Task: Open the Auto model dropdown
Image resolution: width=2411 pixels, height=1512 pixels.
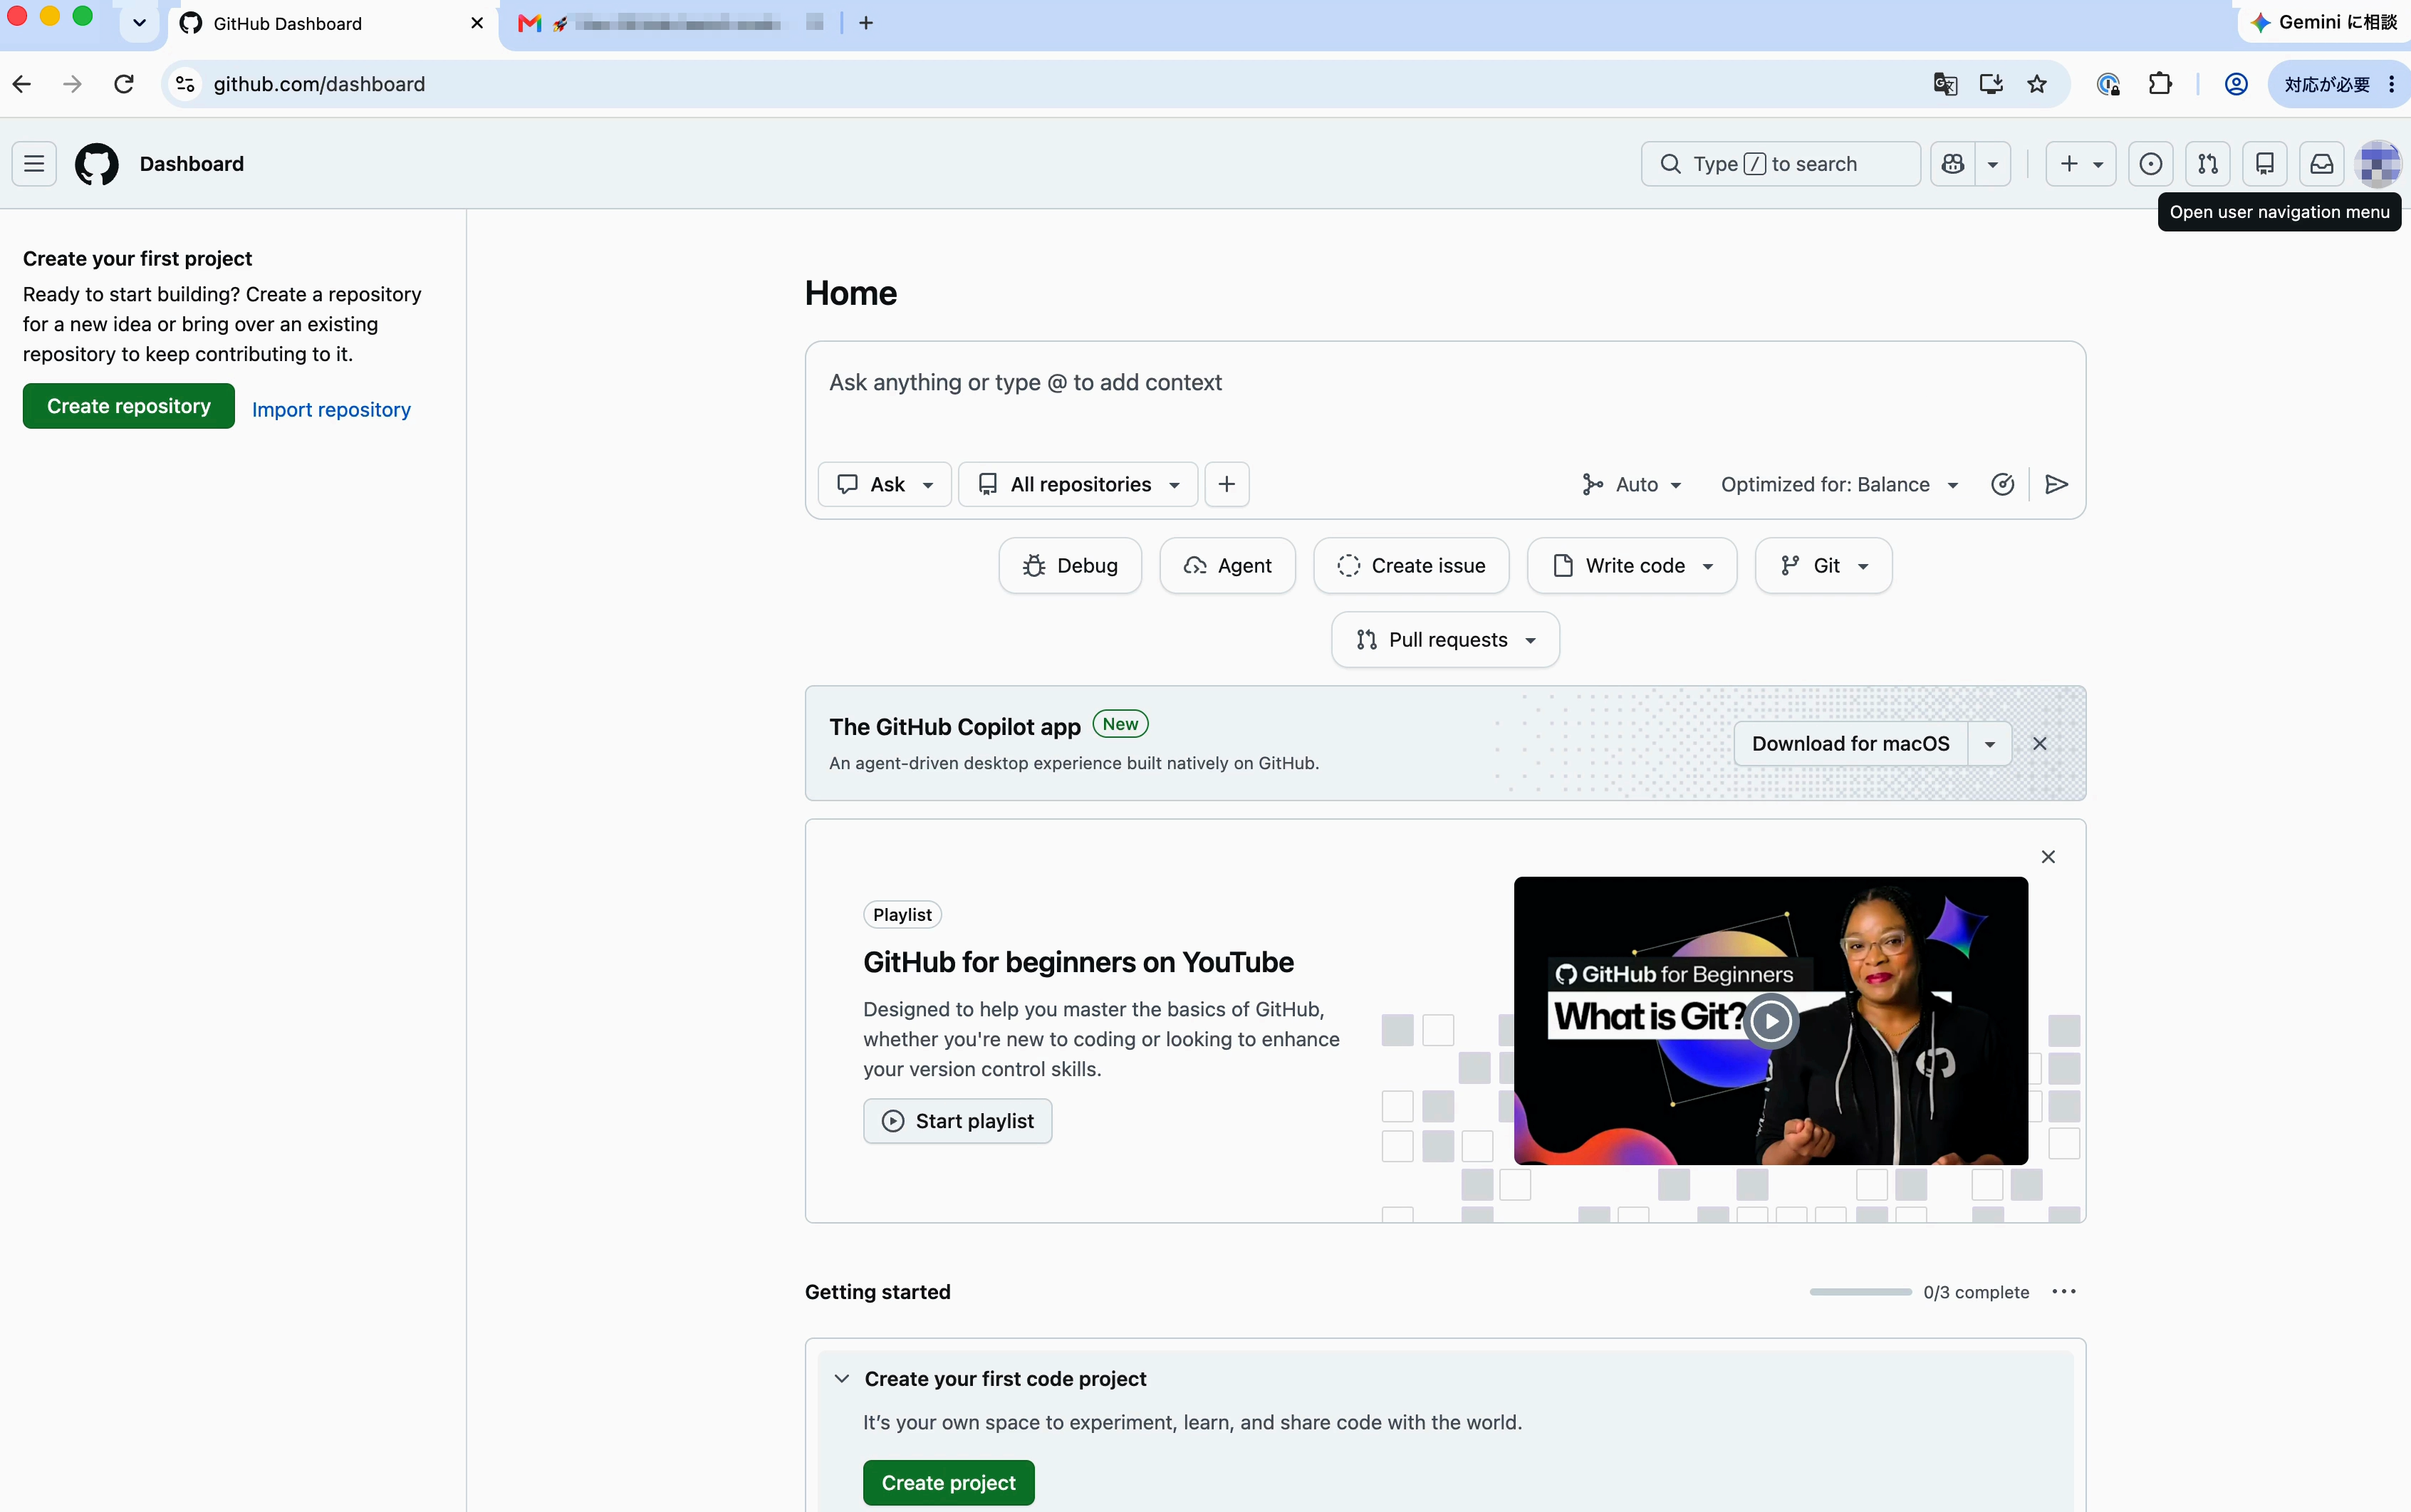Action: pyautogui.click(x=1632, y=484)
